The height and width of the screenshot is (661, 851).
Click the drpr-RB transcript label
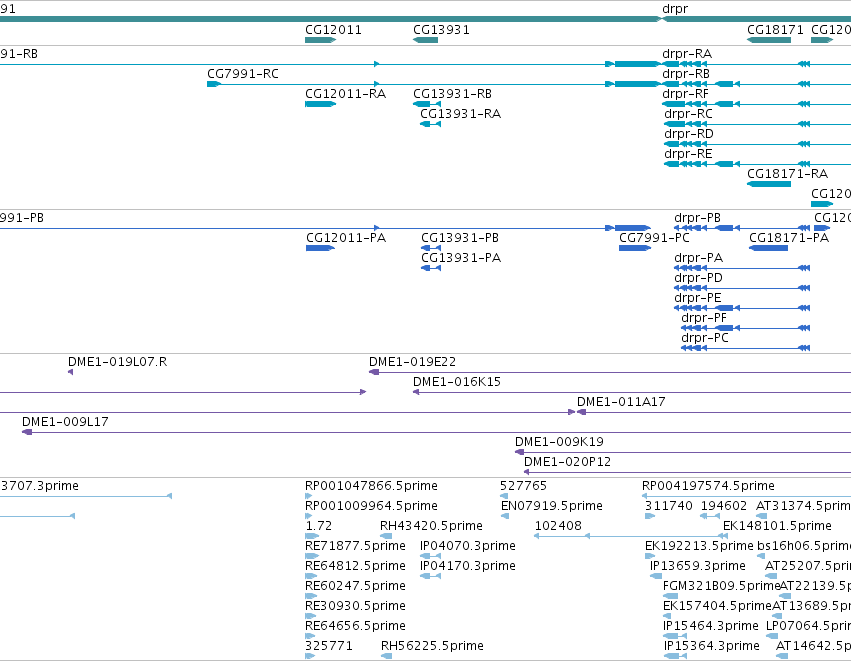point(685,74)
